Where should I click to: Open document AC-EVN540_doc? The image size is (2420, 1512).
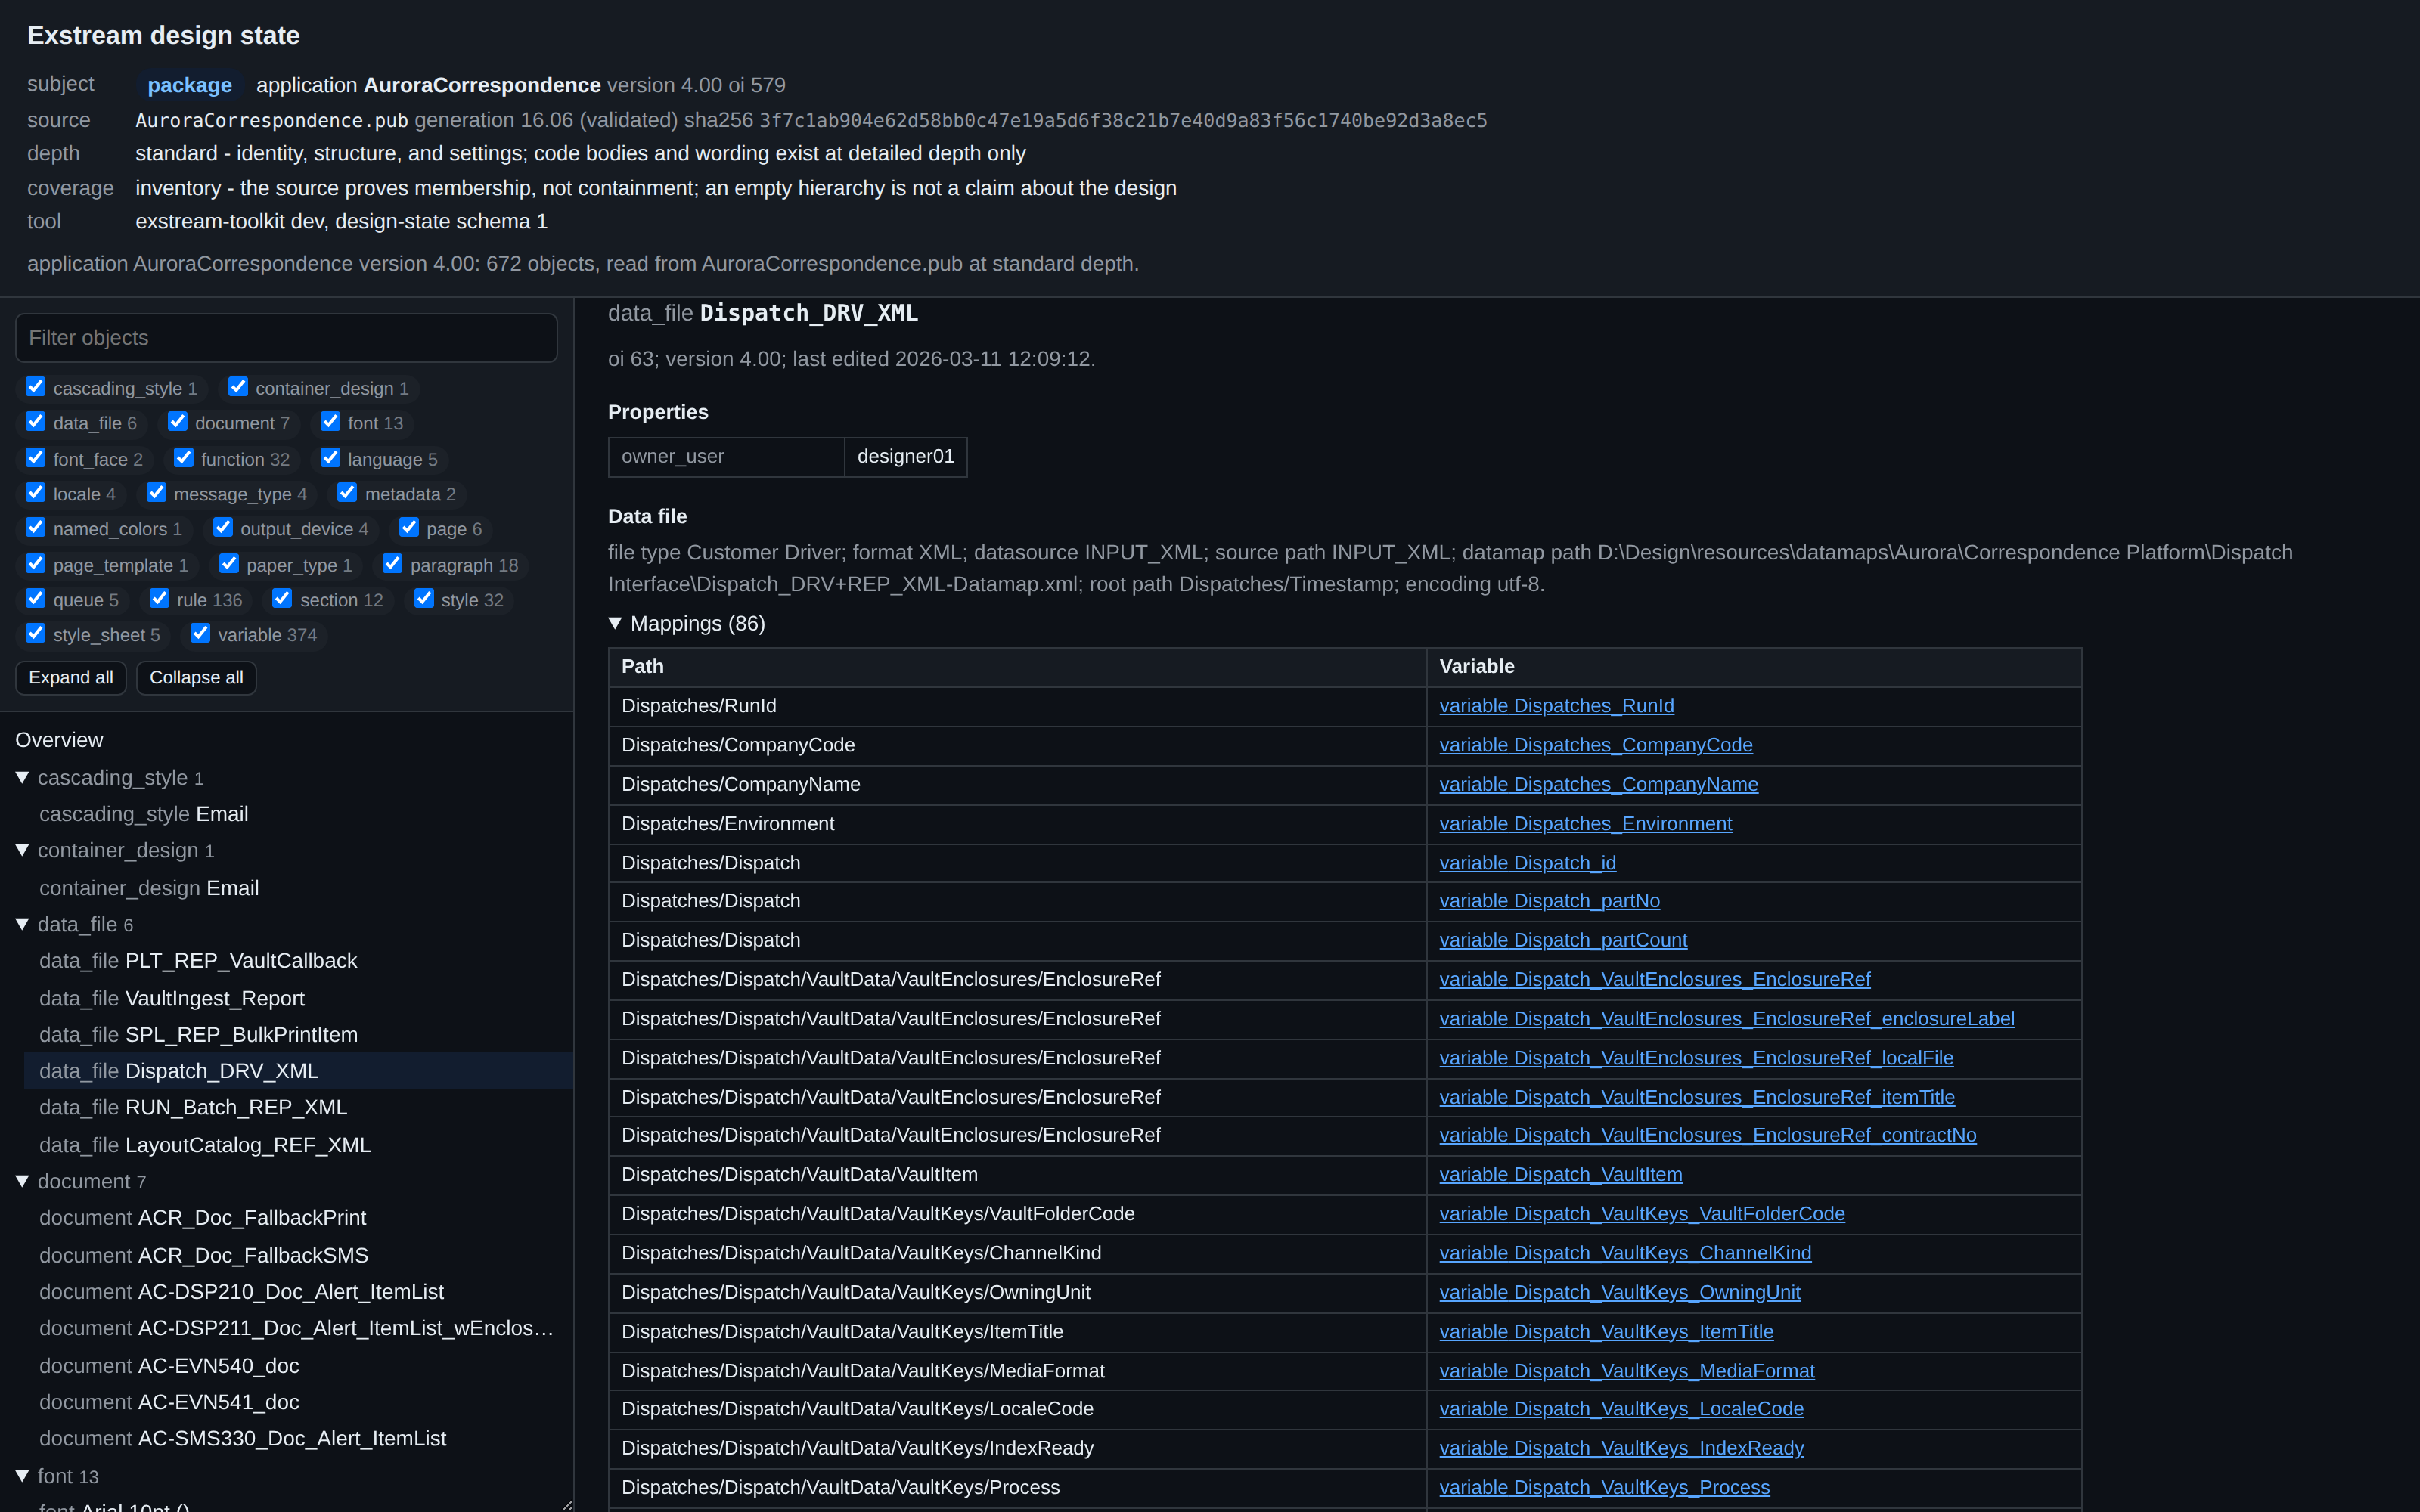(x=169, y=1366)
